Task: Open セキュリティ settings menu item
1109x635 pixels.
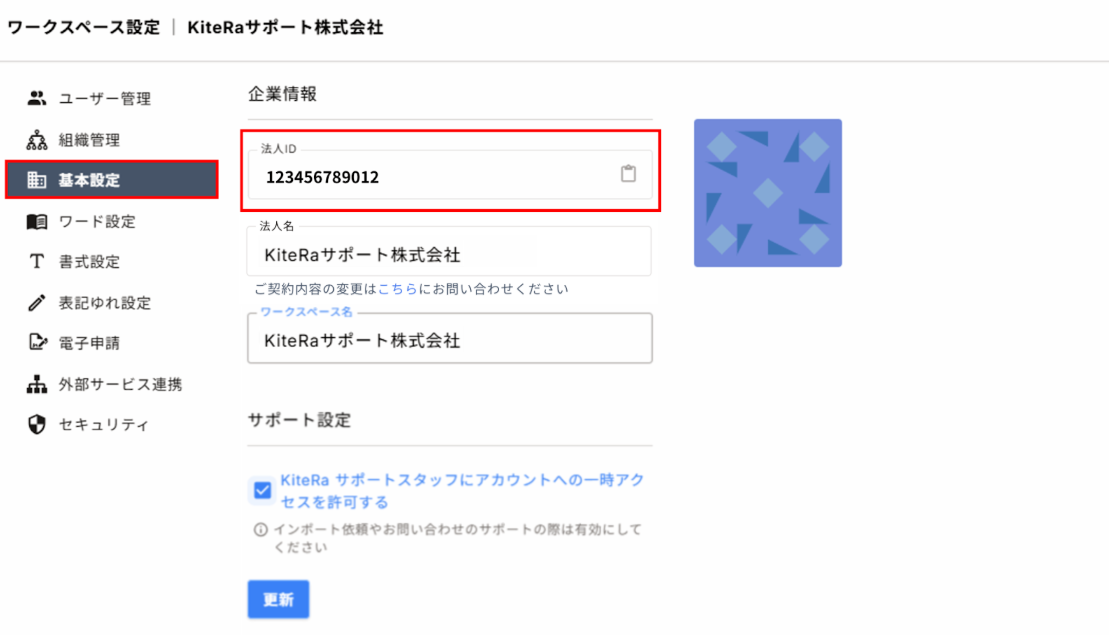Action: coord(103,425)
